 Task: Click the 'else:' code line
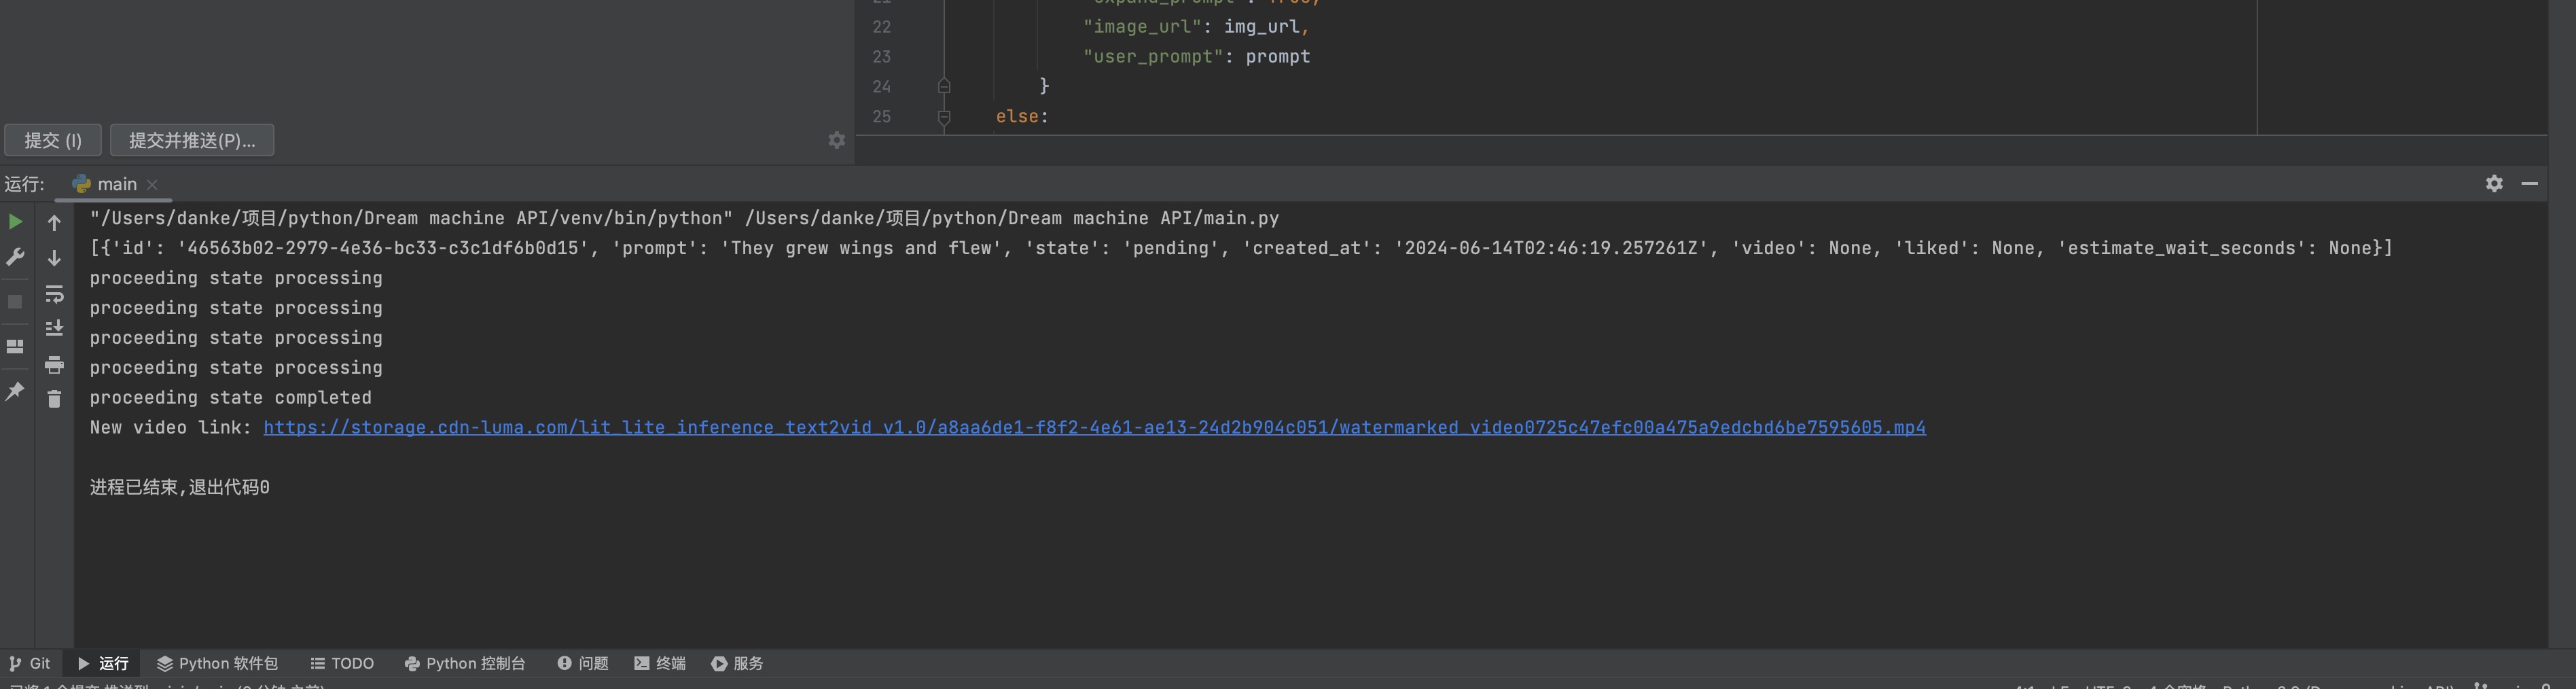[1022, 117]
